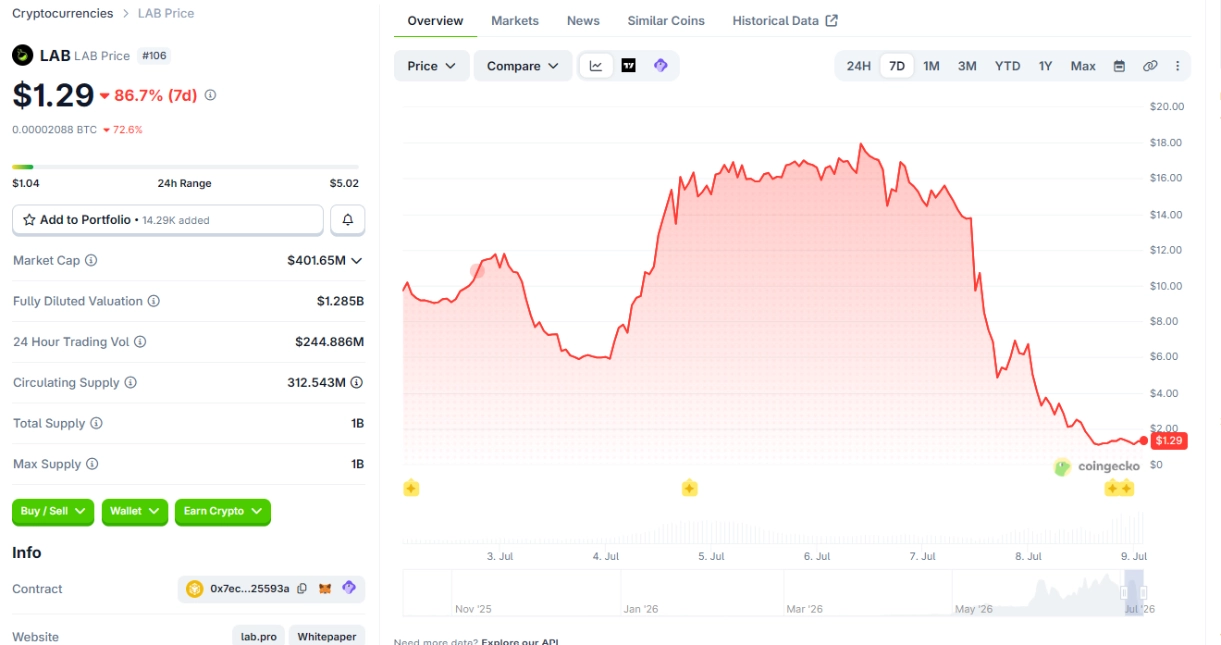Click the price alert bell icon
1221x645 pixels.
click(x=347, y=220)
